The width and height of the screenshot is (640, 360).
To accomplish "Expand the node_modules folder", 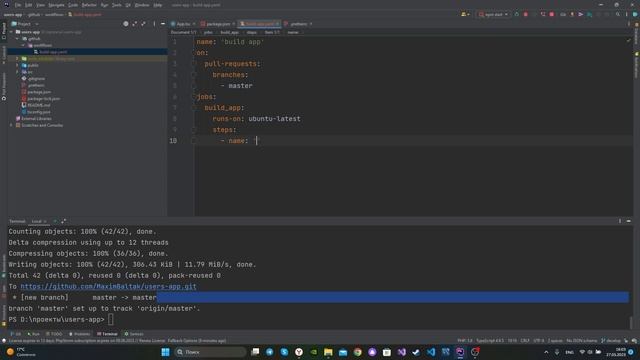I will (18, 58).
